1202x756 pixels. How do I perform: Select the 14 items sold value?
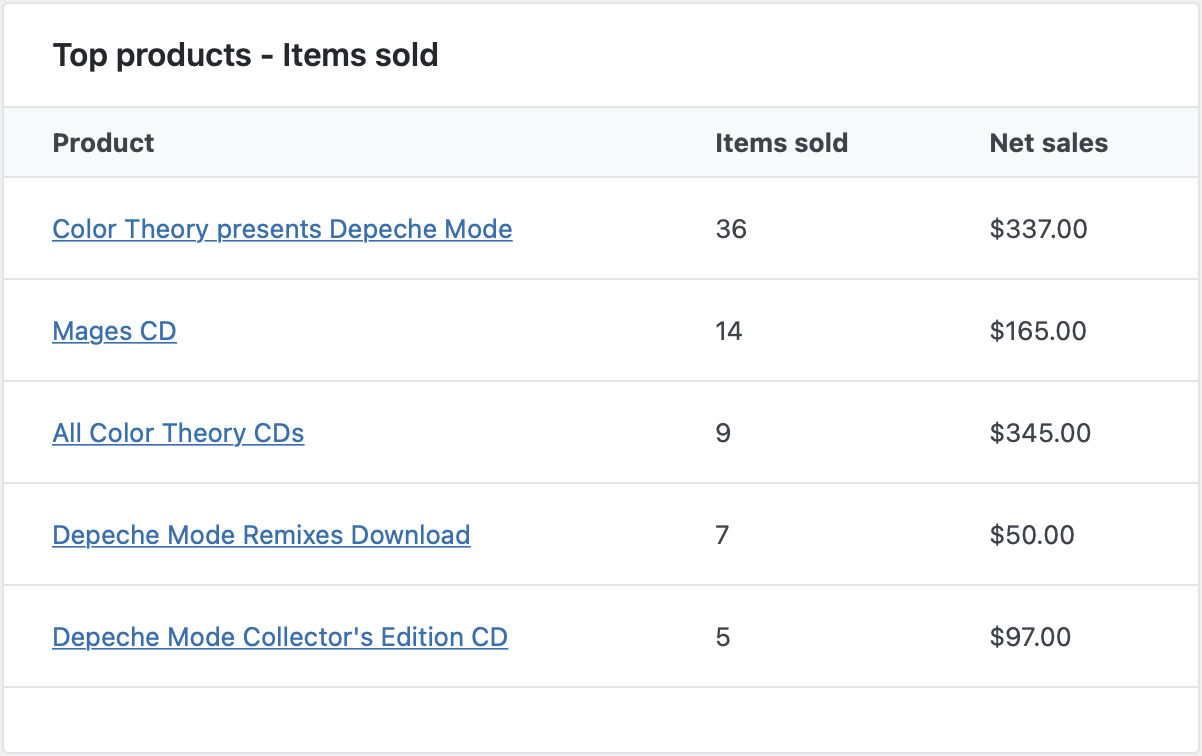click(x=729, y=331)
